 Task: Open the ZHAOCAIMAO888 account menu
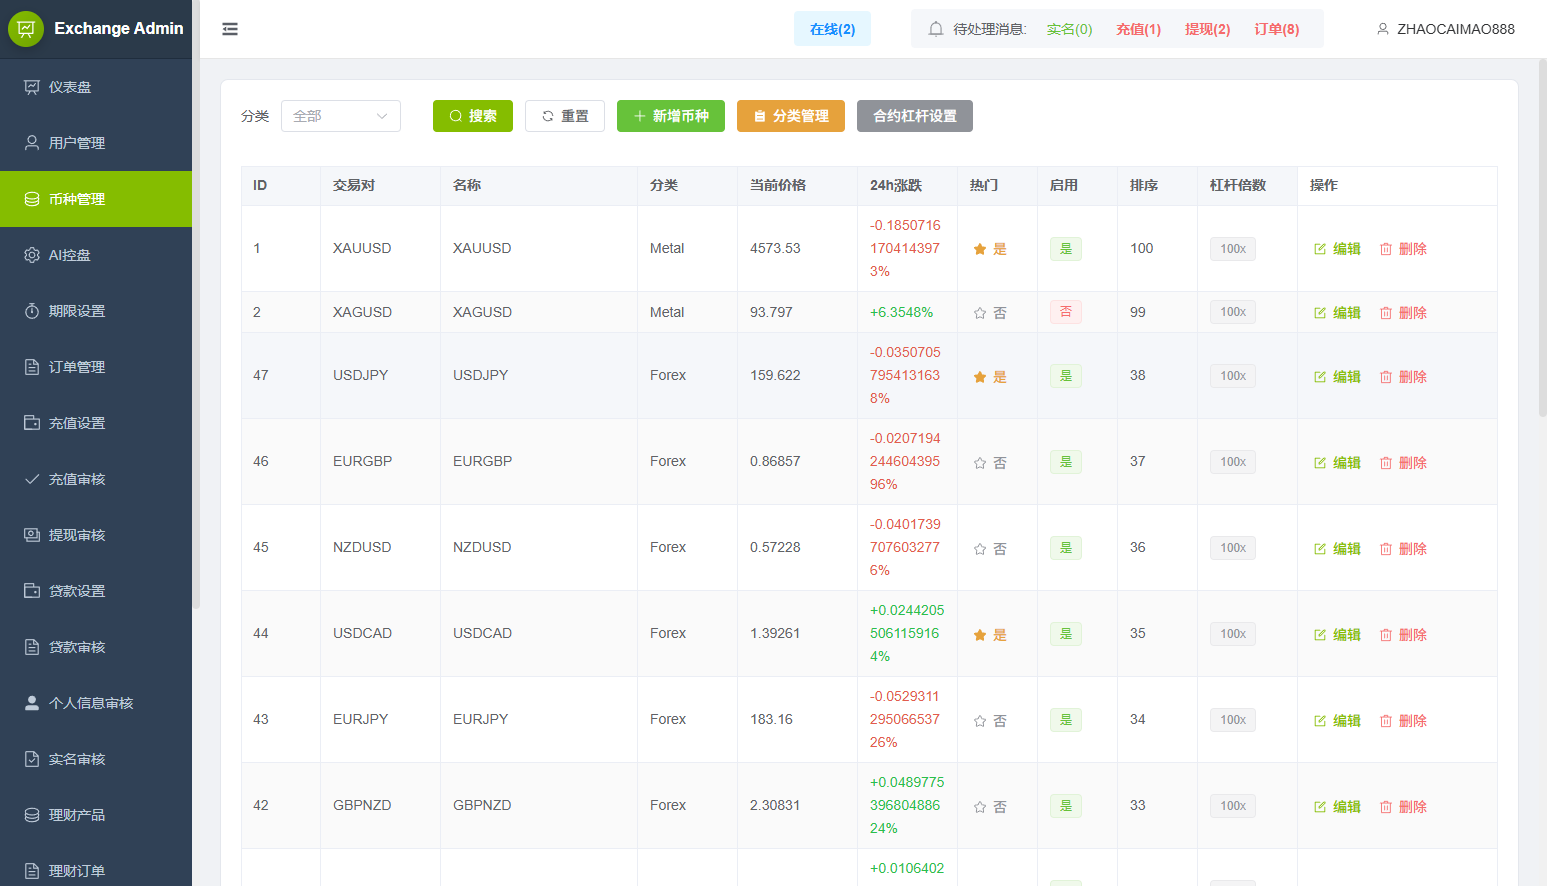(x=1455, y=29)
